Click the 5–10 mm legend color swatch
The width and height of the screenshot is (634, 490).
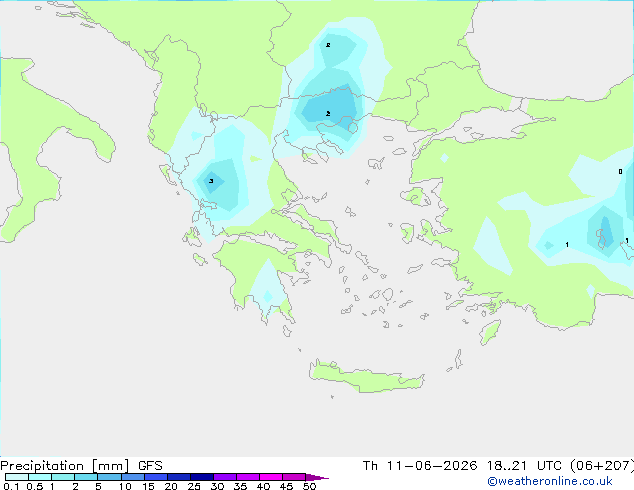109,477
